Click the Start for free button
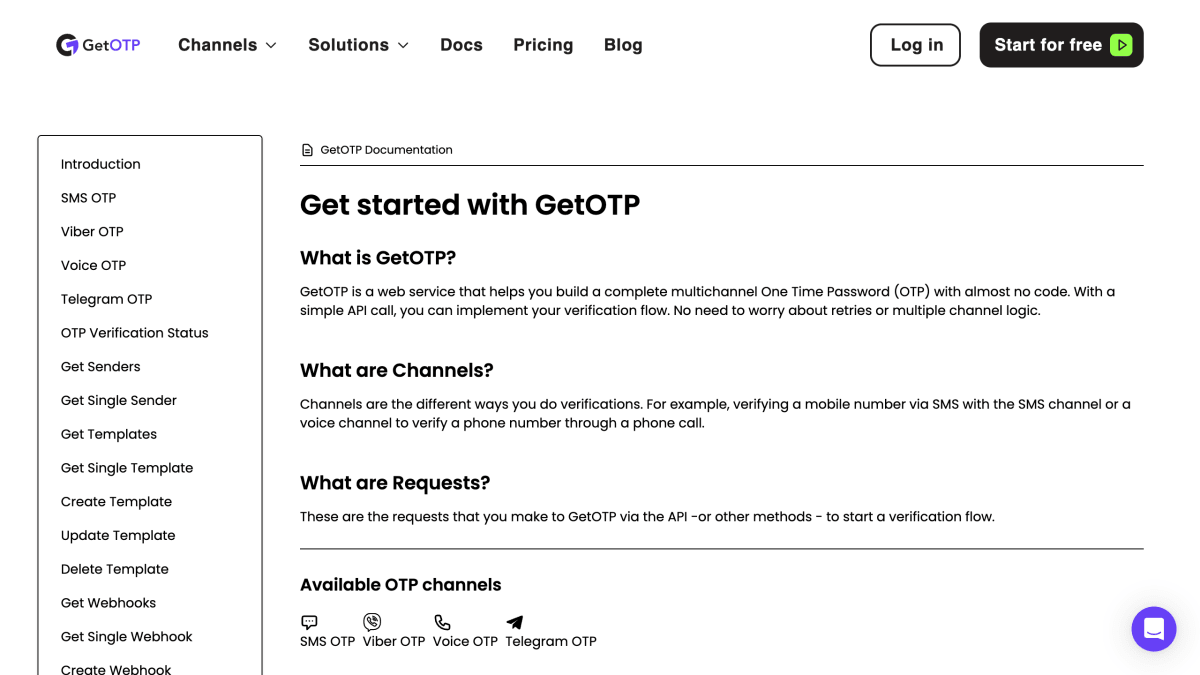 [1061, 45]
